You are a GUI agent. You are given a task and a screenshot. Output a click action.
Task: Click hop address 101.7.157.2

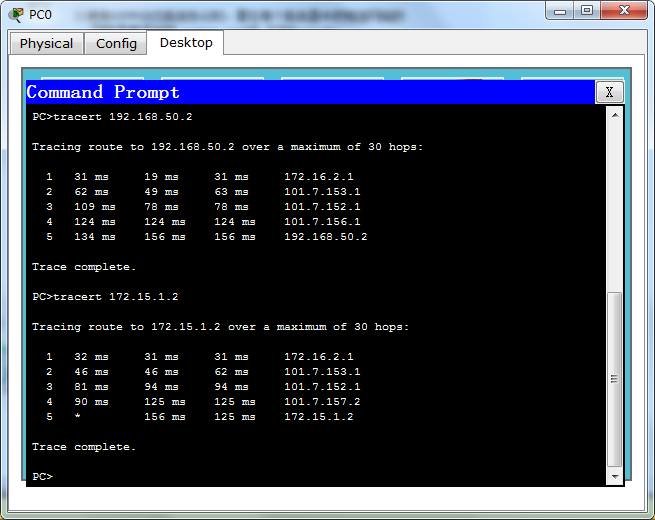click(322, 402)
